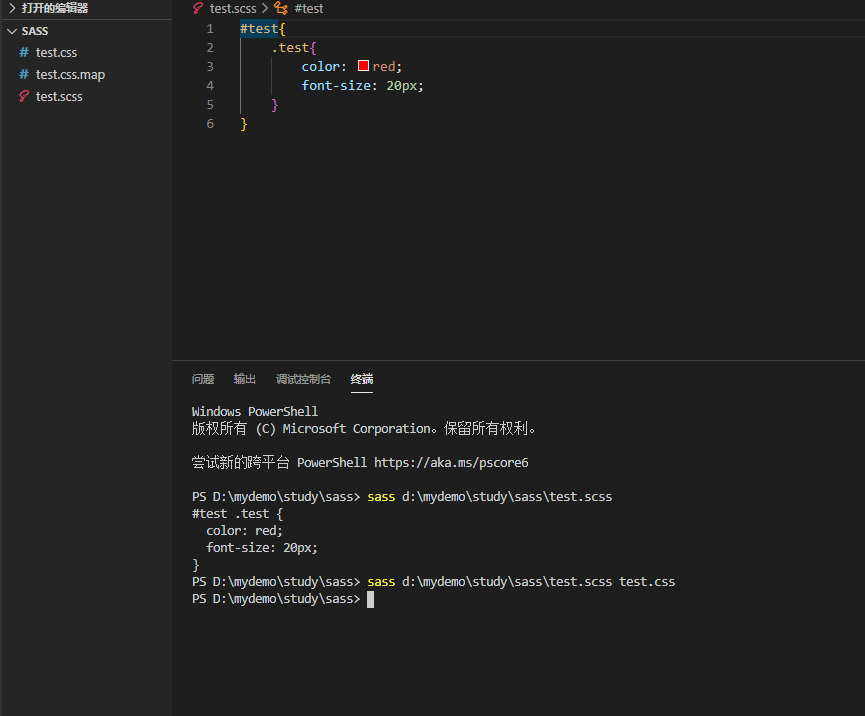
Task: Click the '#test .test {' terminal output
Action: coord(237,514)
